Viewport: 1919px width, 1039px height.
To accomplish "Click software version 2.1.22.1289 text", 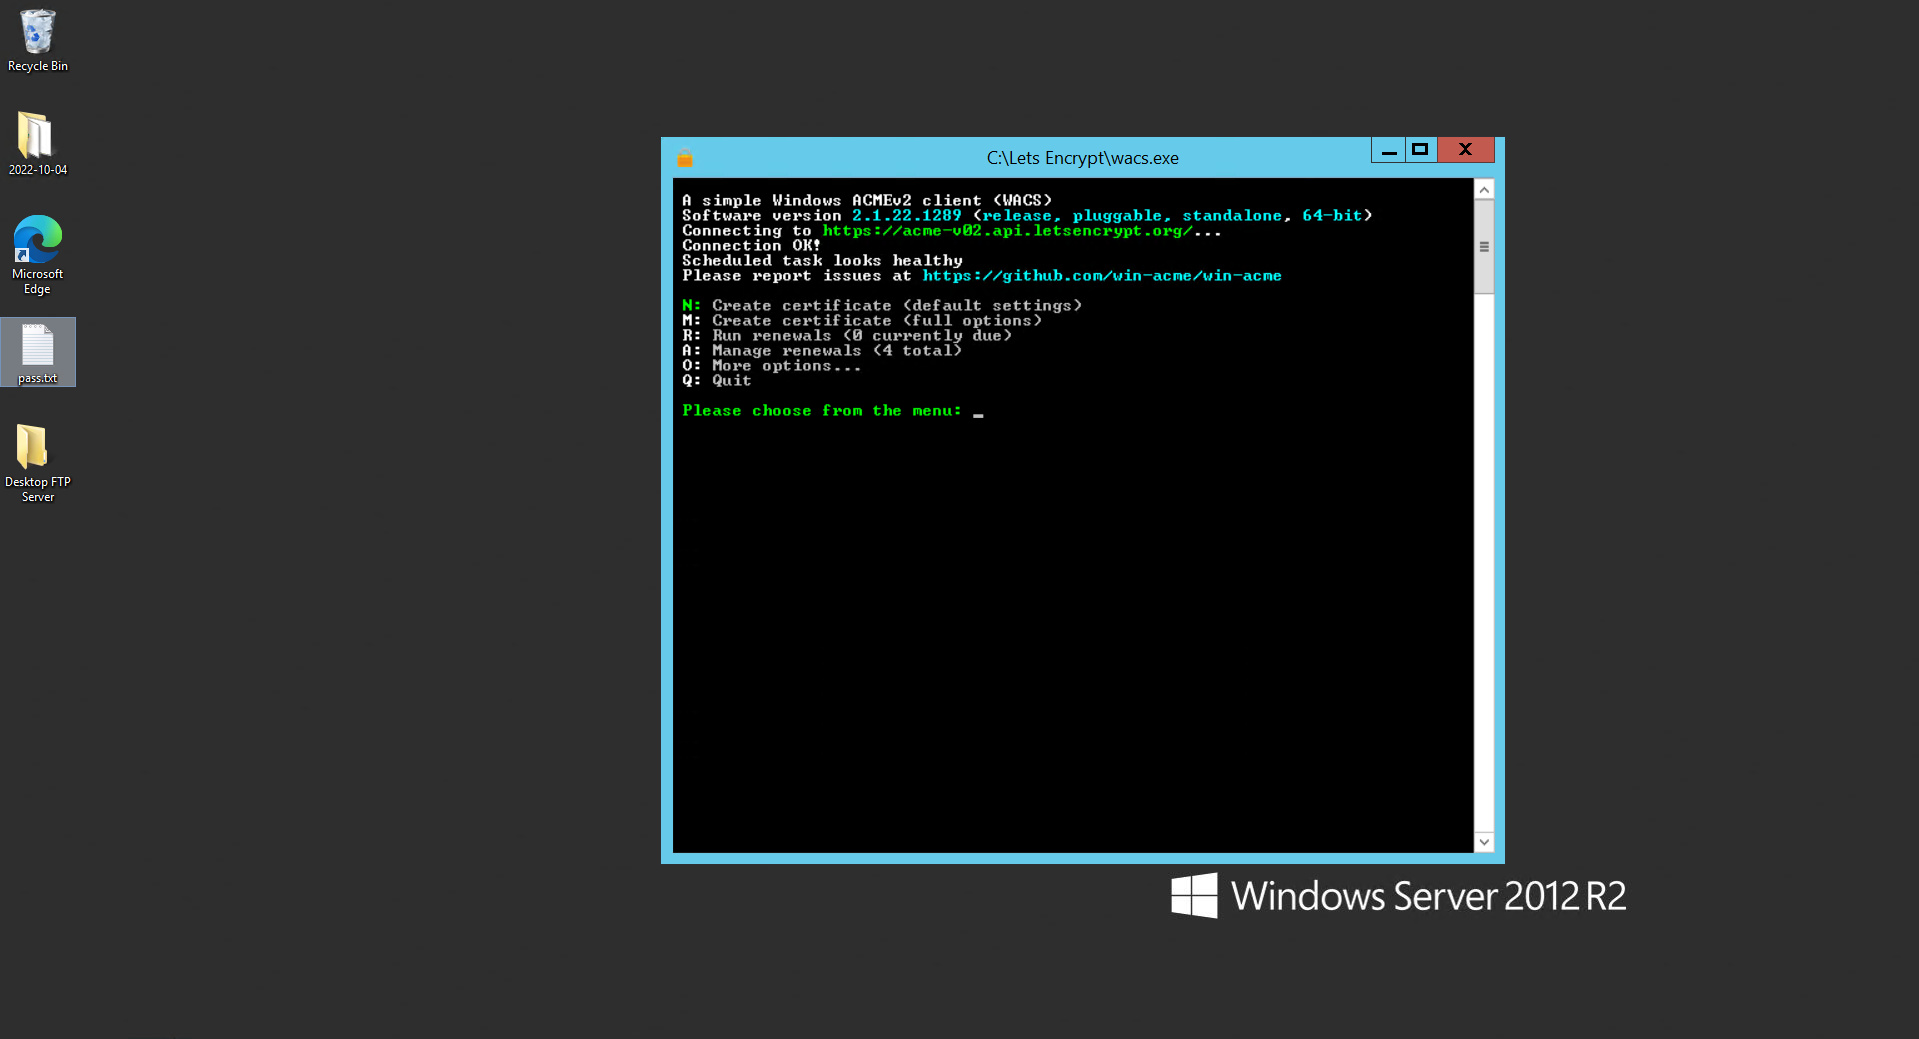I will [907, 216].
